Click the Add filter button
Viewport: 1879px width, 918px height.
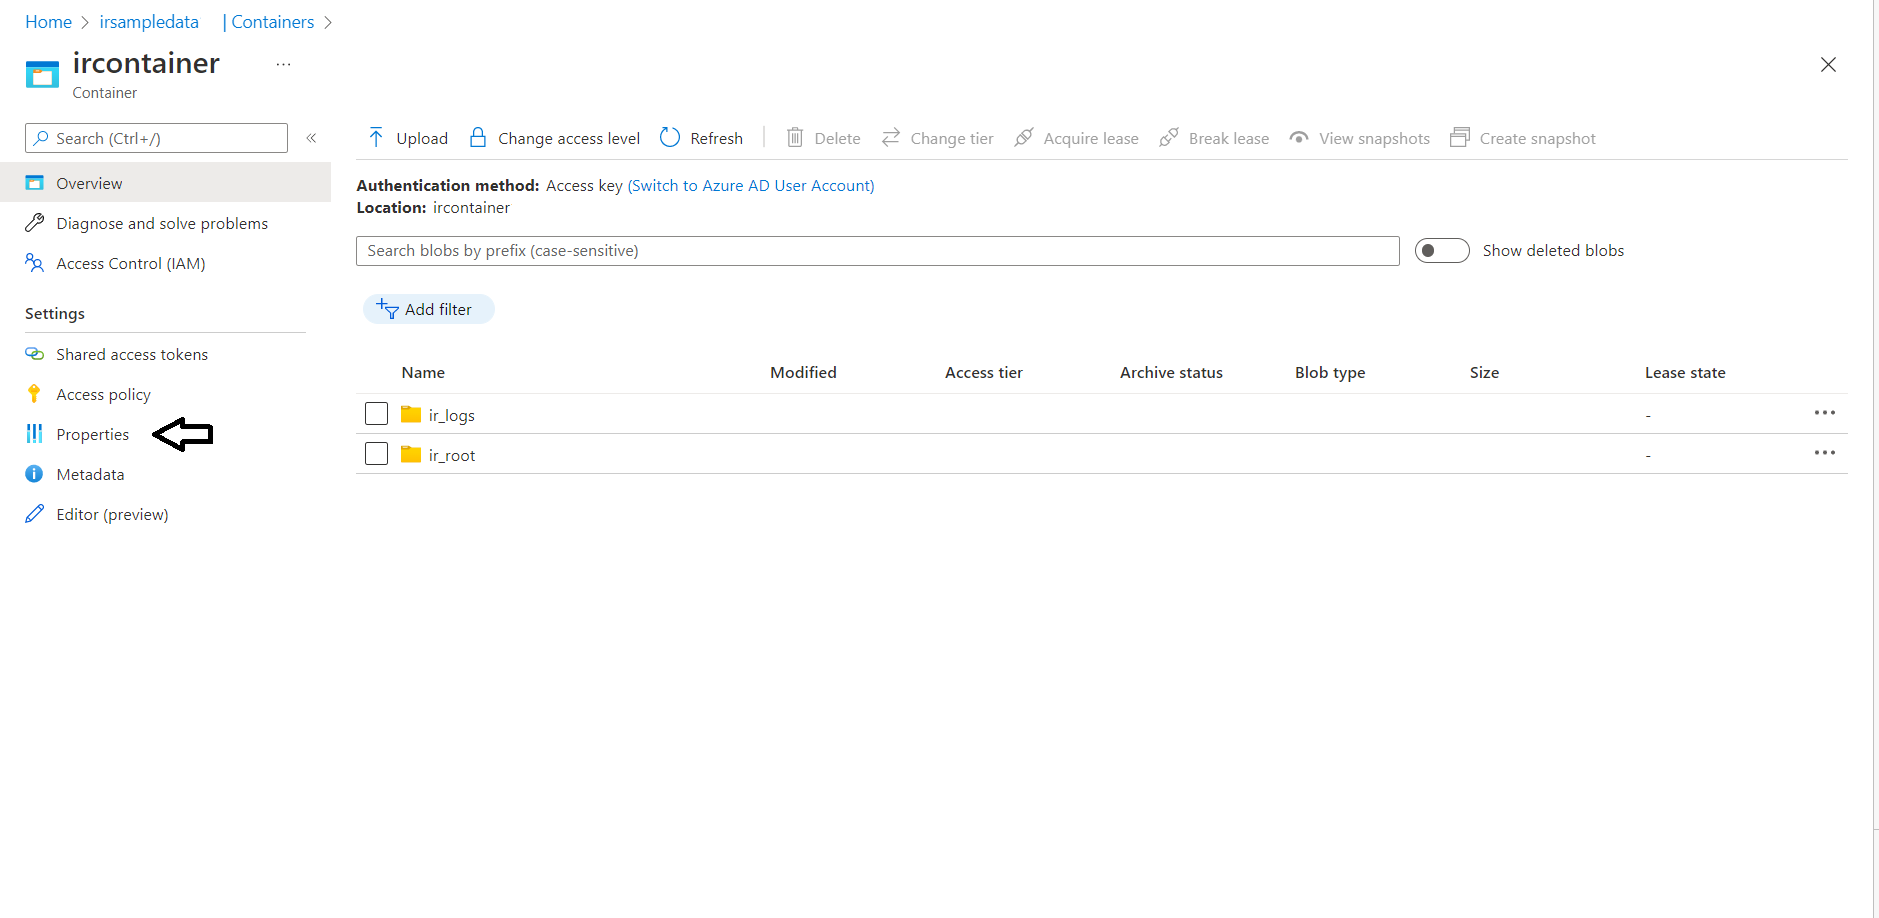(428, 309)
